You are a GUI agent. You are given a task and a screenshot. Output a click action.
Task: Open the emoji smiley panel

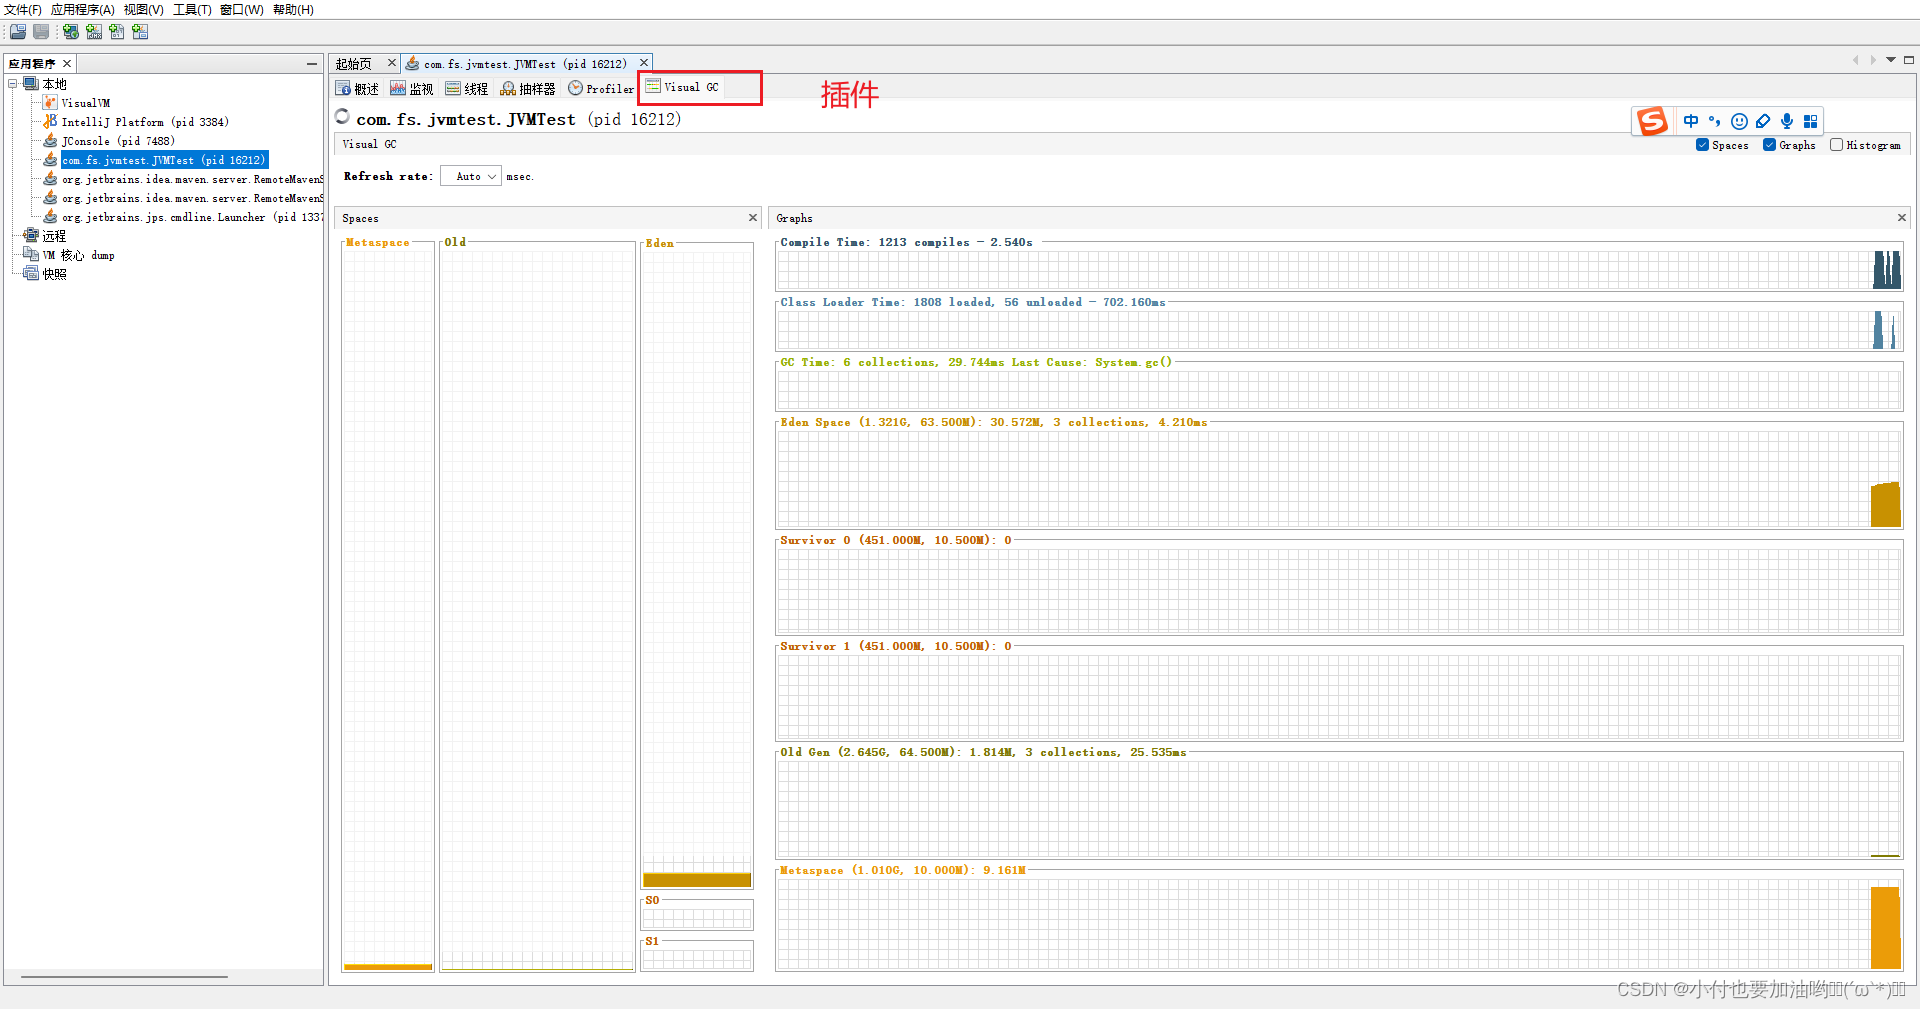pos(1739,121)
